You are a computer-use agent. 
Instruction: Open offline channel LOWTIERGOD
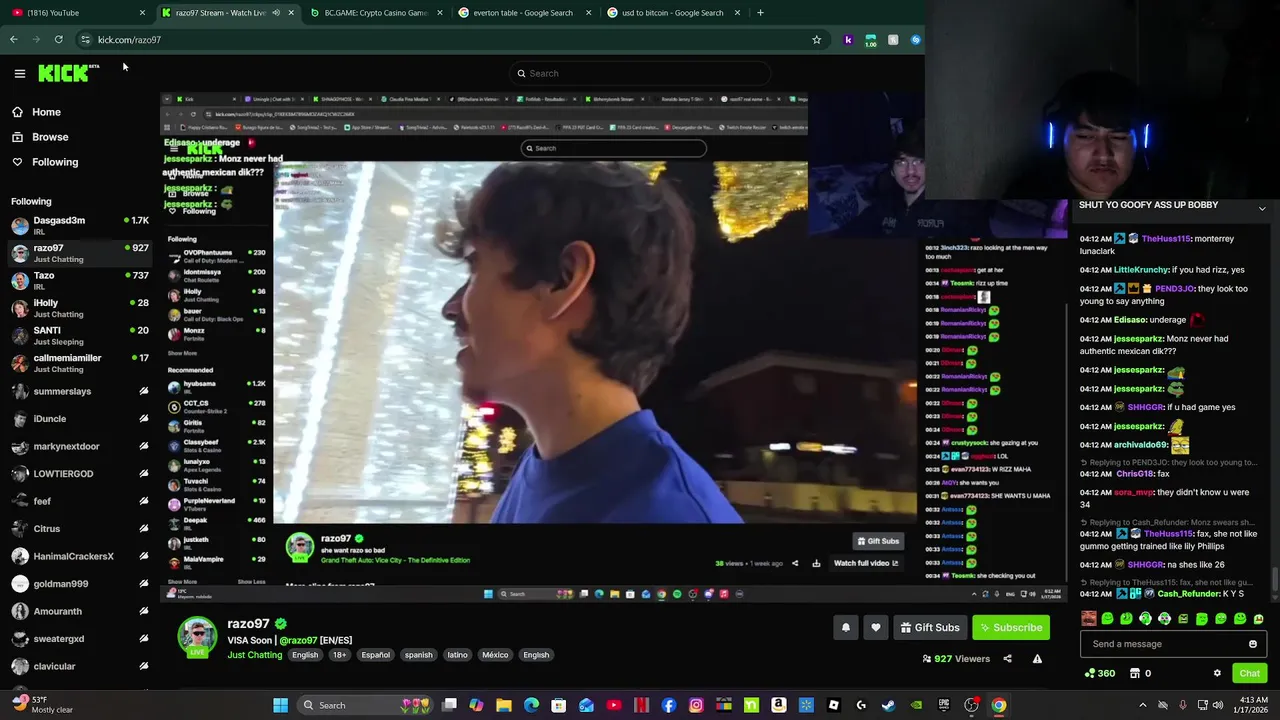[79, 474]
